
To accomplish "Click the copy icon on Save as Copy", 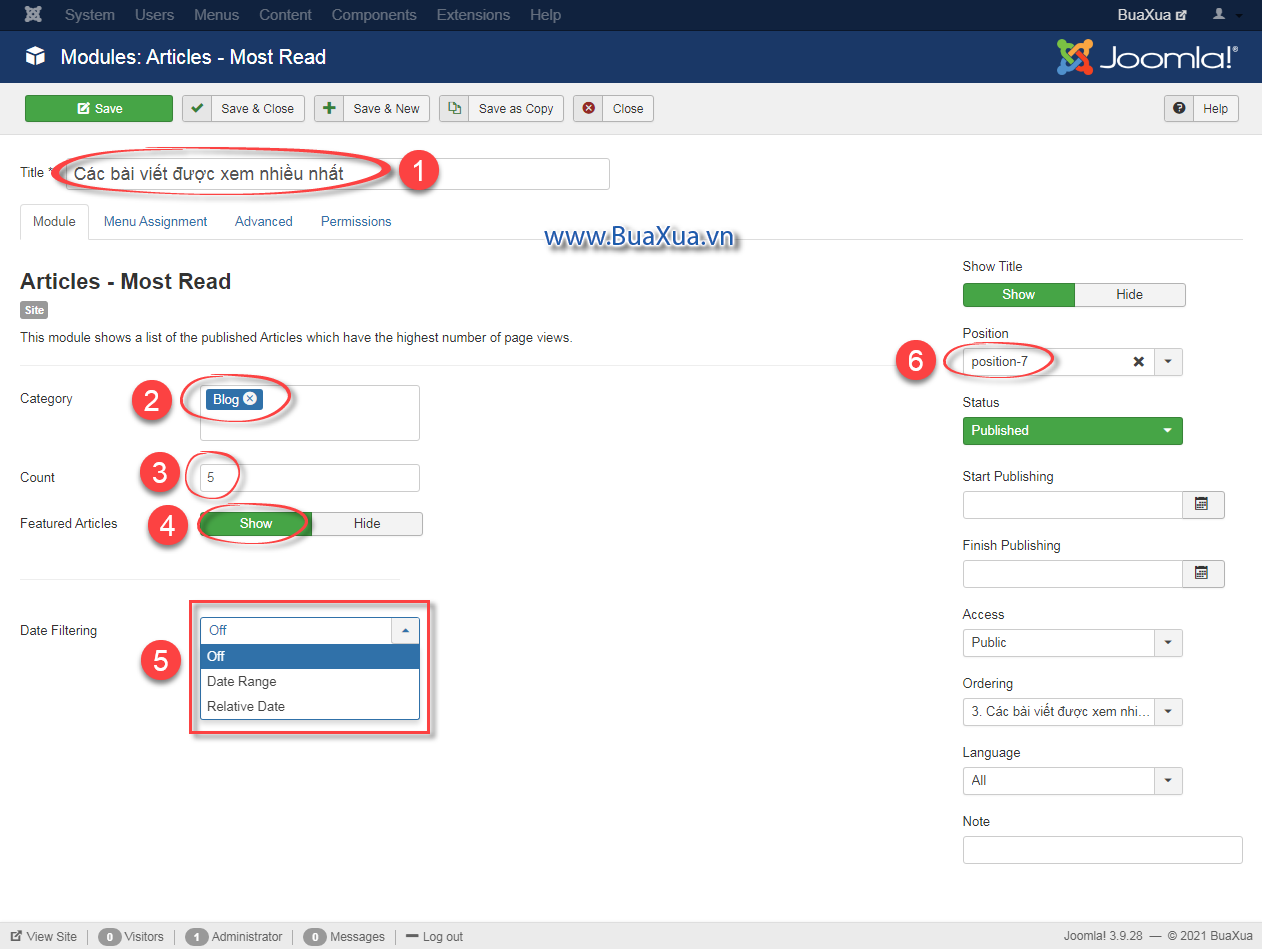I will pyautogui.click(x=454, y=108).
